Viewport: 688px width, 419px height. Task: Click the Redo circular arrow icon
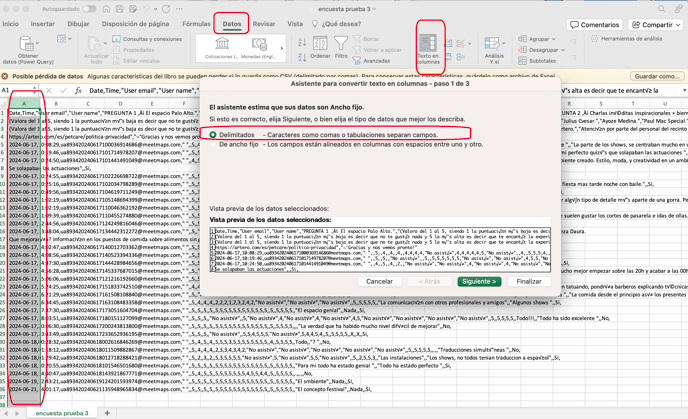(x=166, y=9)
